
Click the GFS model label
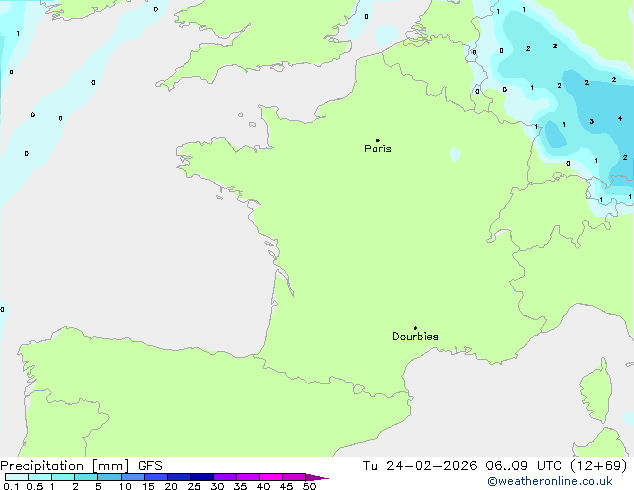(x=150, y=466)
